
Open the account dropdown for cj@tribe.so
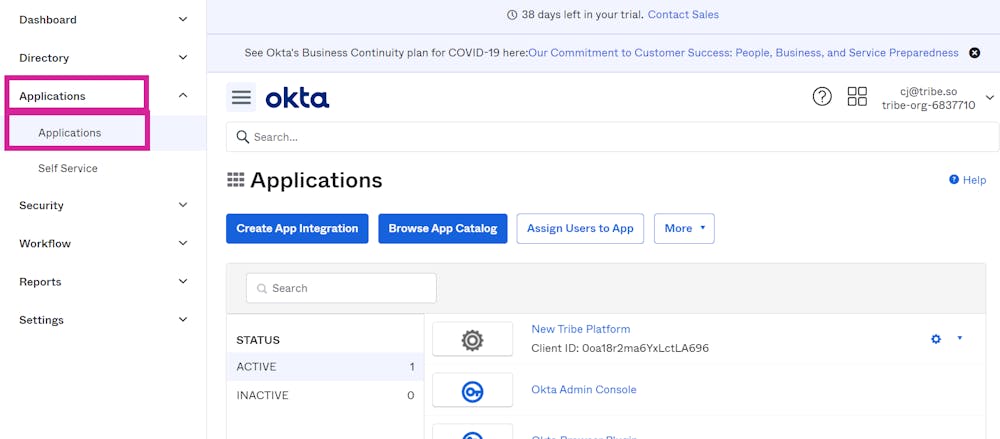[990, 97]
